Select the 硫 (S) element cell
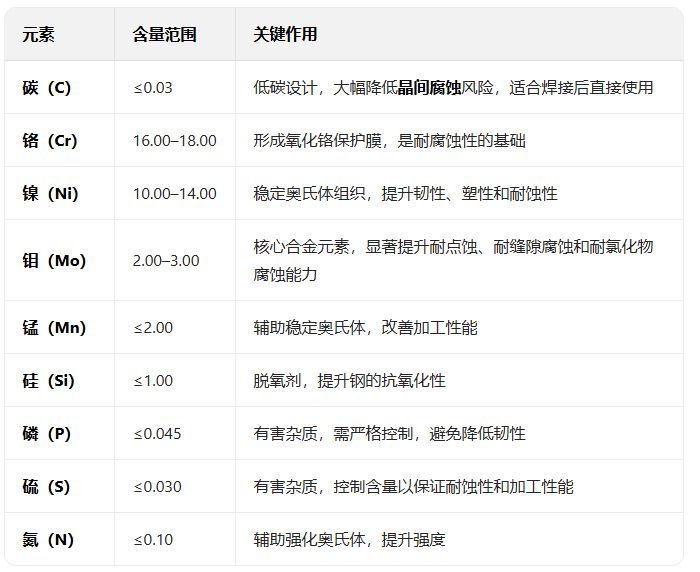Image resolution: width=700 pixels, height=572 pixels. [46, 487]
